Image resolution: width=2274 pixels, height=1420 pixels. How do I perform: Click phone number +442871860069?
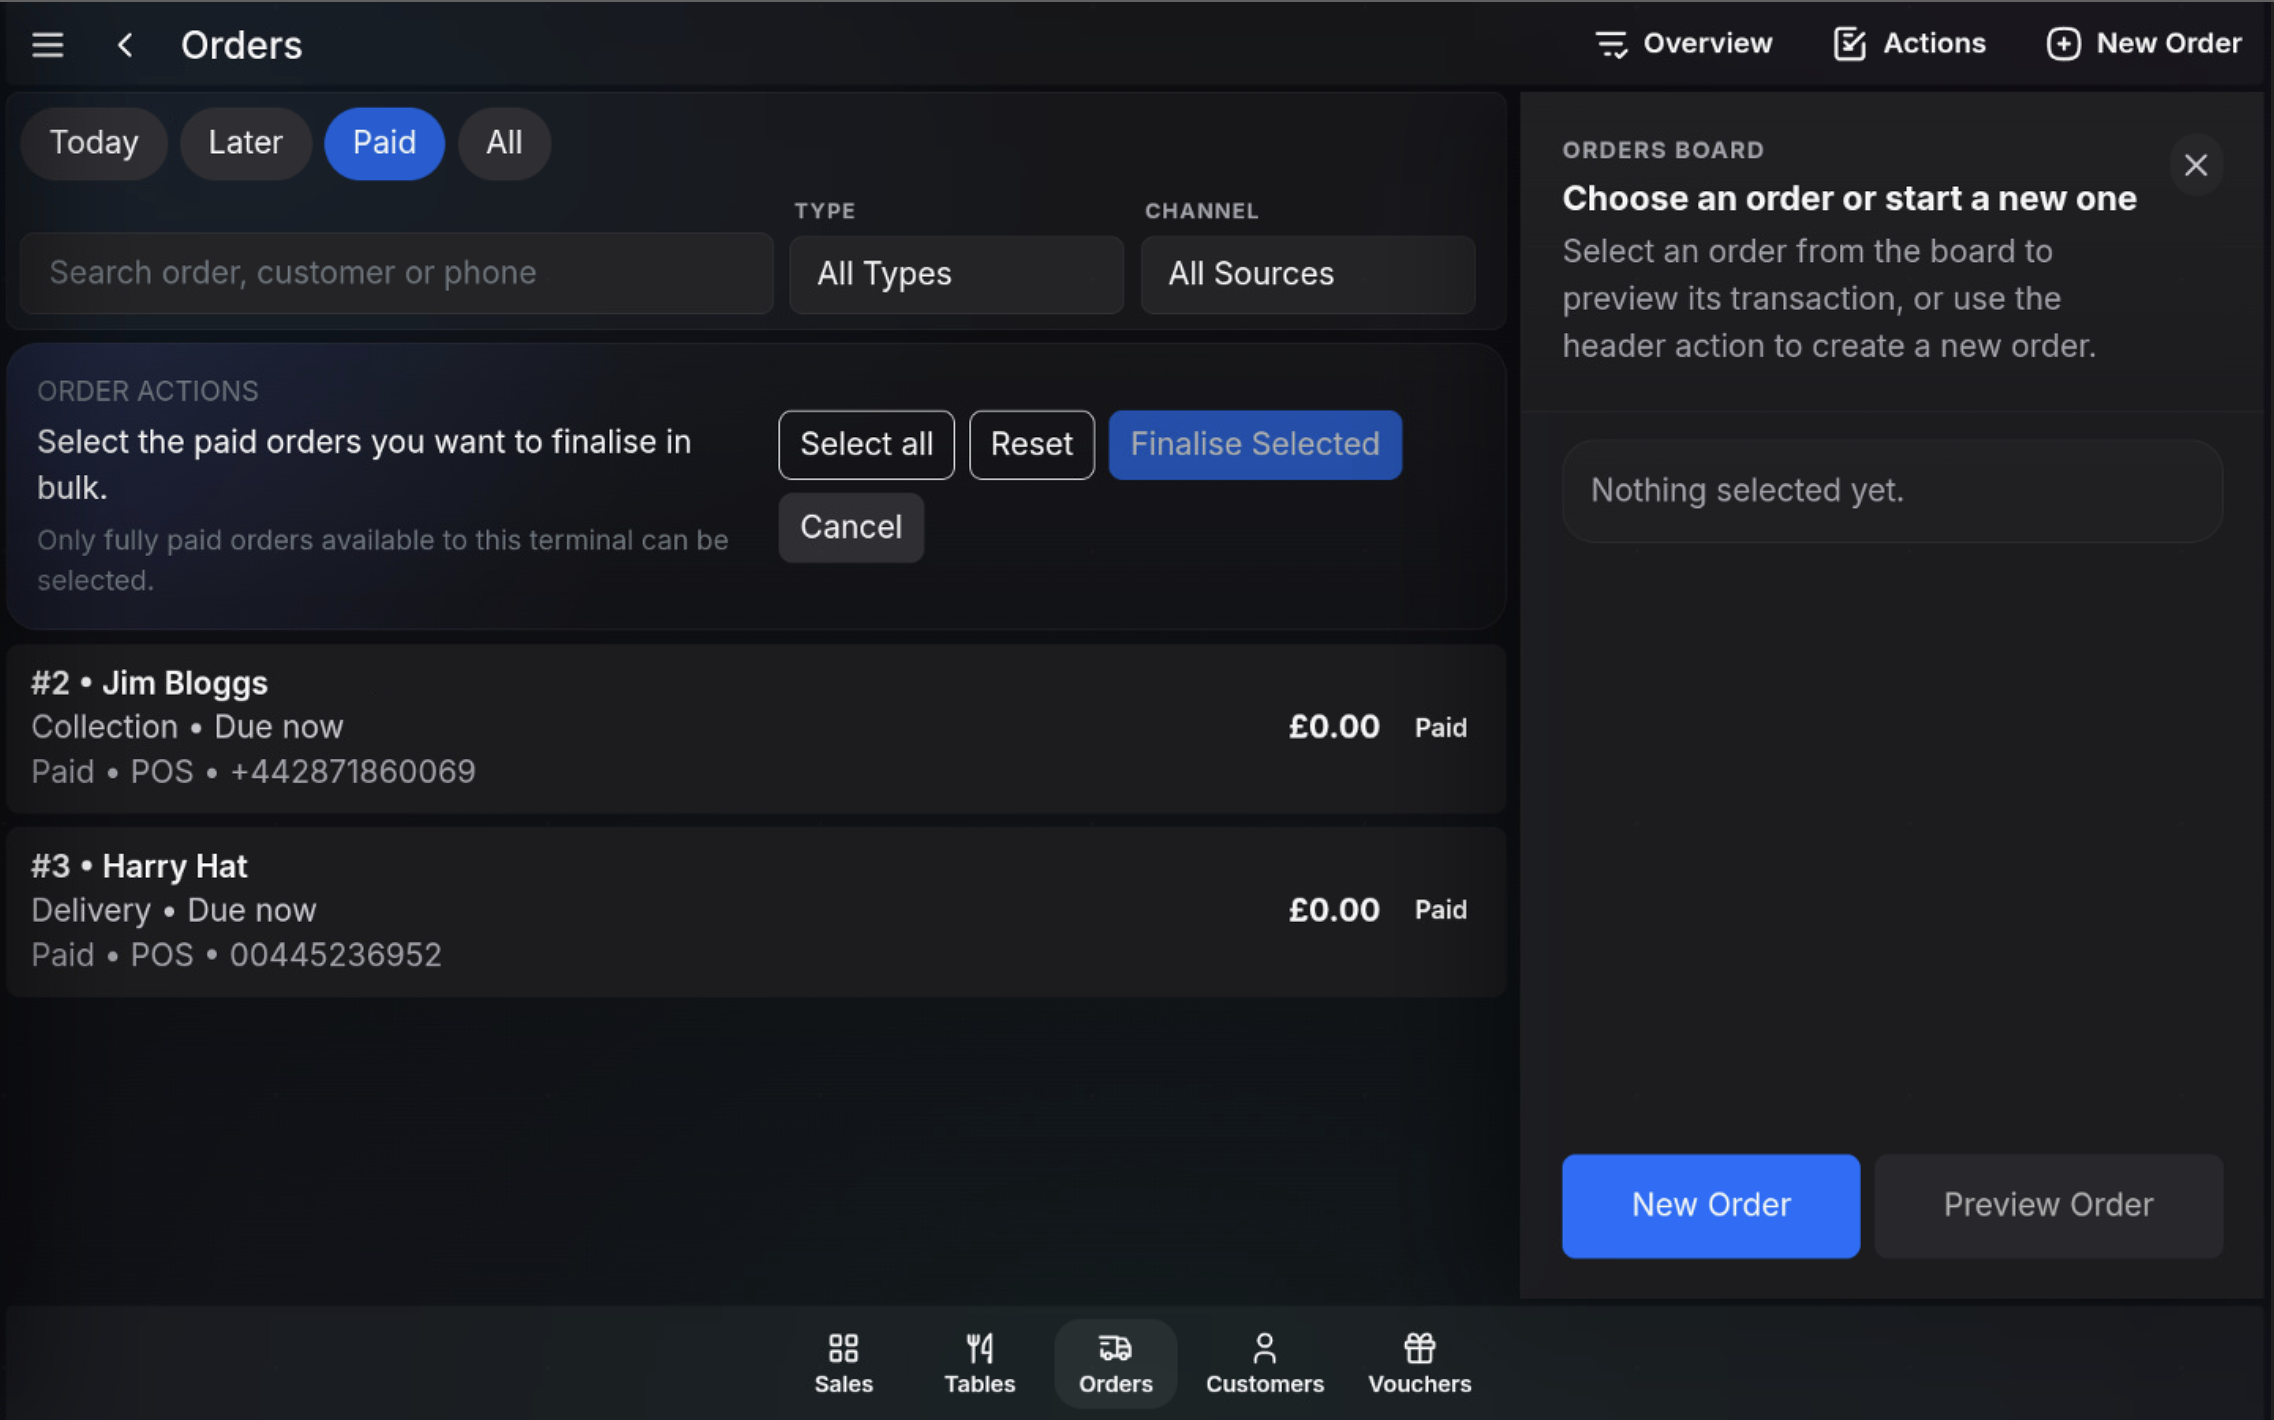tap(353, 772)
